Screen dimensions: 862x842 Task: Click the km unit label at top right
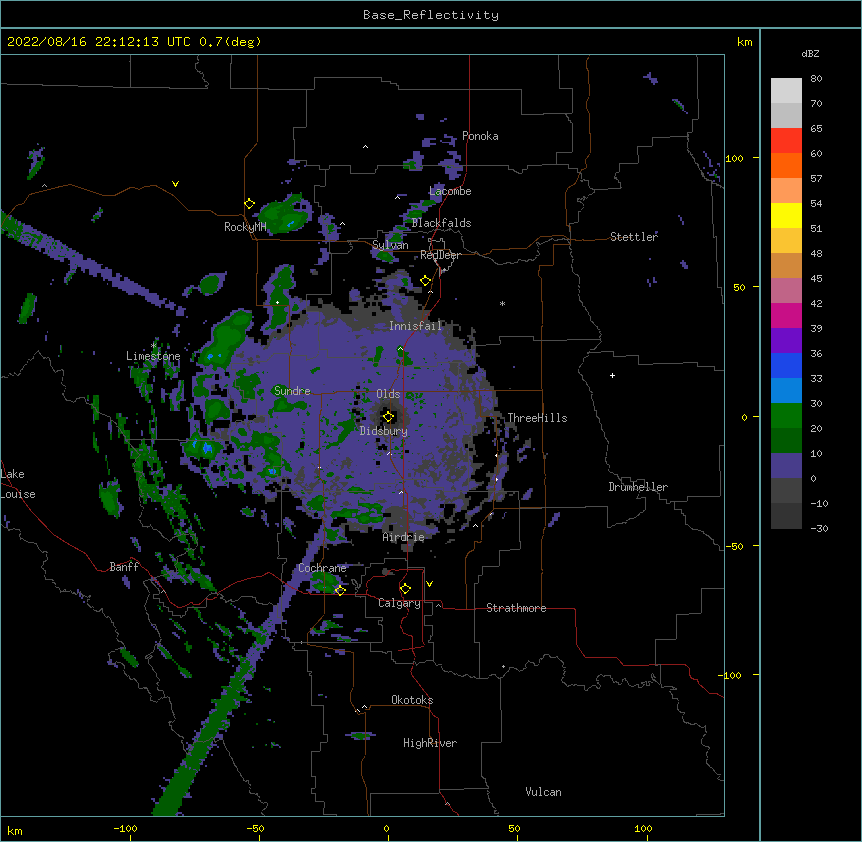(744, 42)
